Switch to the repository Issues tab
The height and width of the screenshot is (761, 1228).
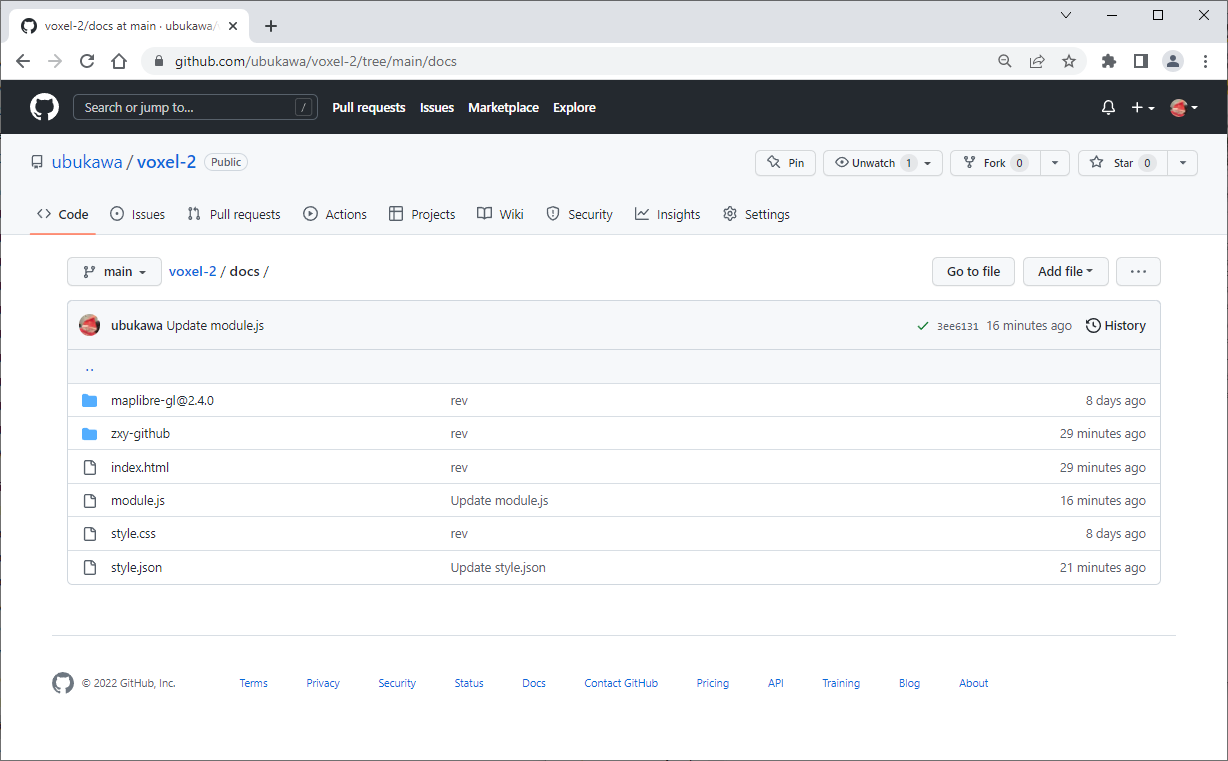click(137, 214)
